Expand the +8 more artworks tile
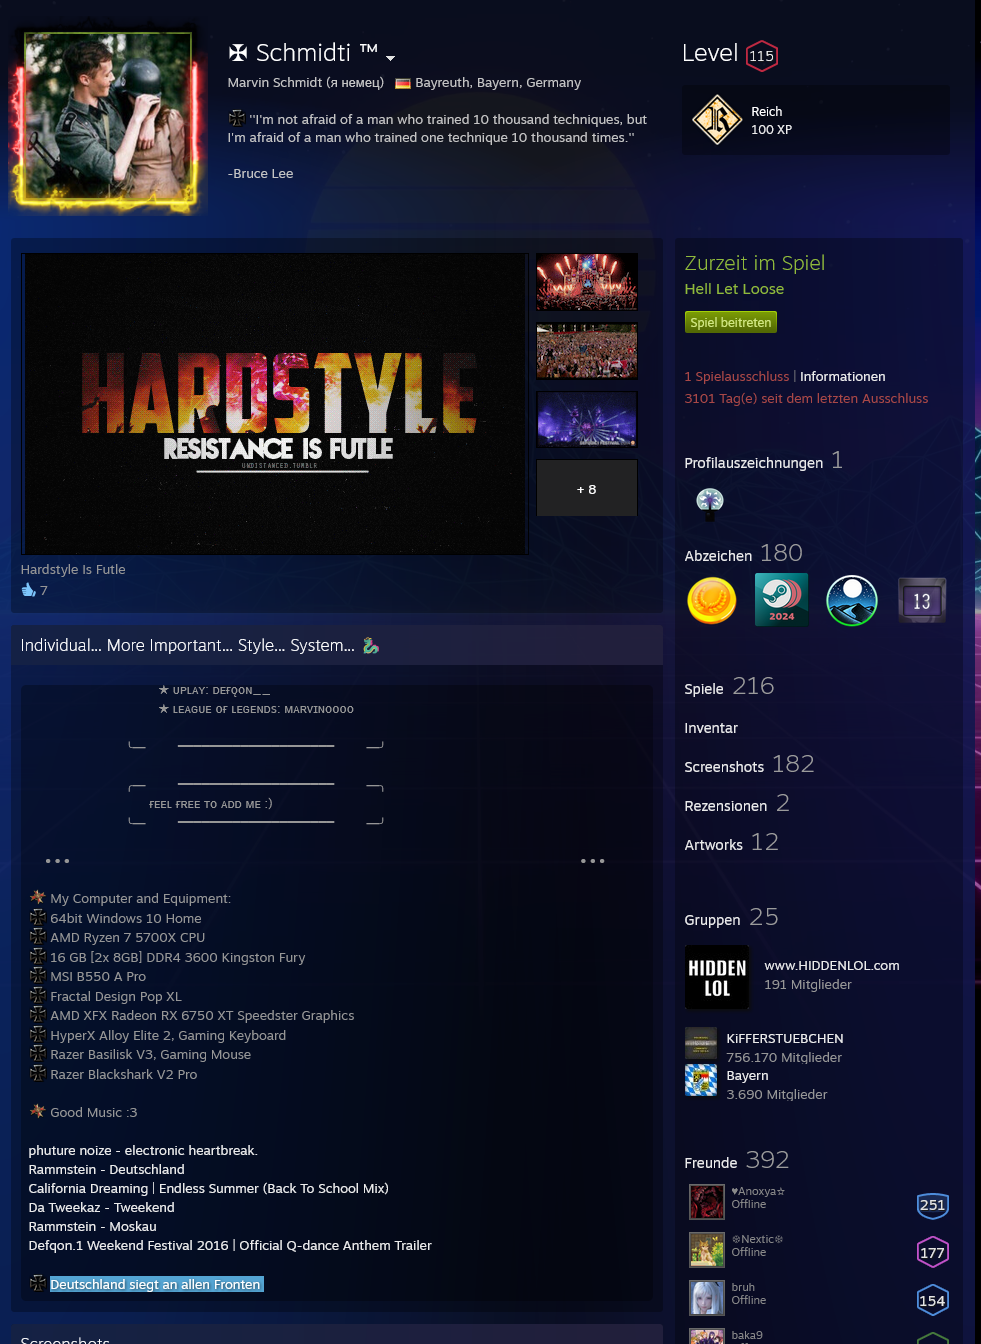Image resolution: width=981 pixels, height=1344 pixels. point(586,489)
